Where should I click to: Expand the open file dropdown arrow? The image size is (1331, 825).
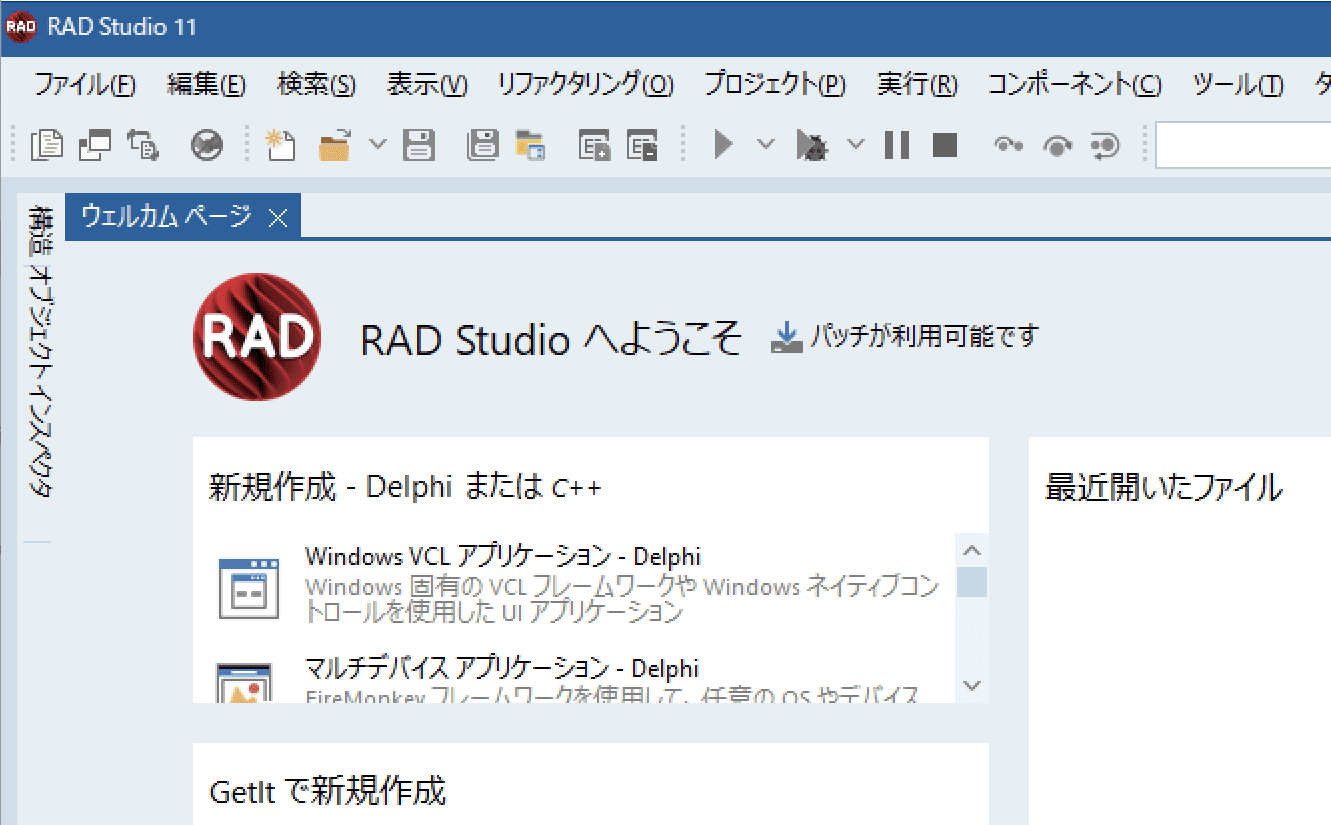coord(378,145)
